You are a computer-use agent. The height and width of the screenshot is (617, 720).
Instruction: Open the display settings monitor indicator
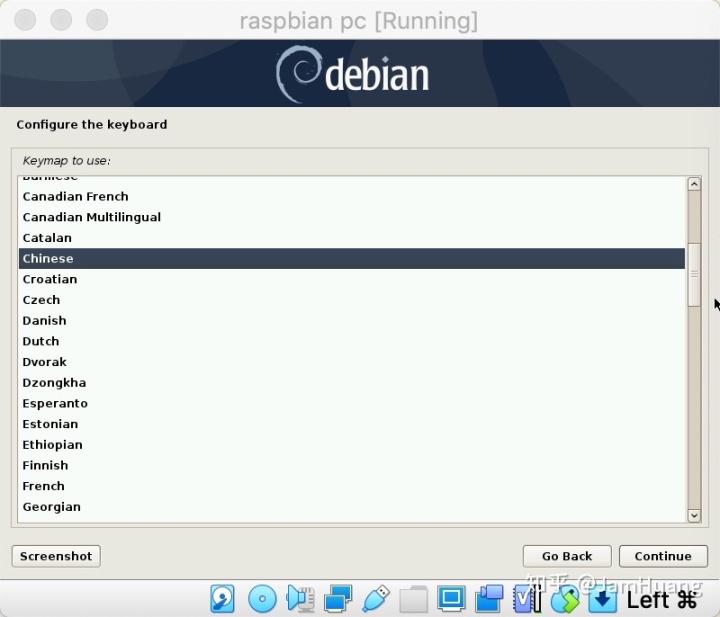pos(451,599)
